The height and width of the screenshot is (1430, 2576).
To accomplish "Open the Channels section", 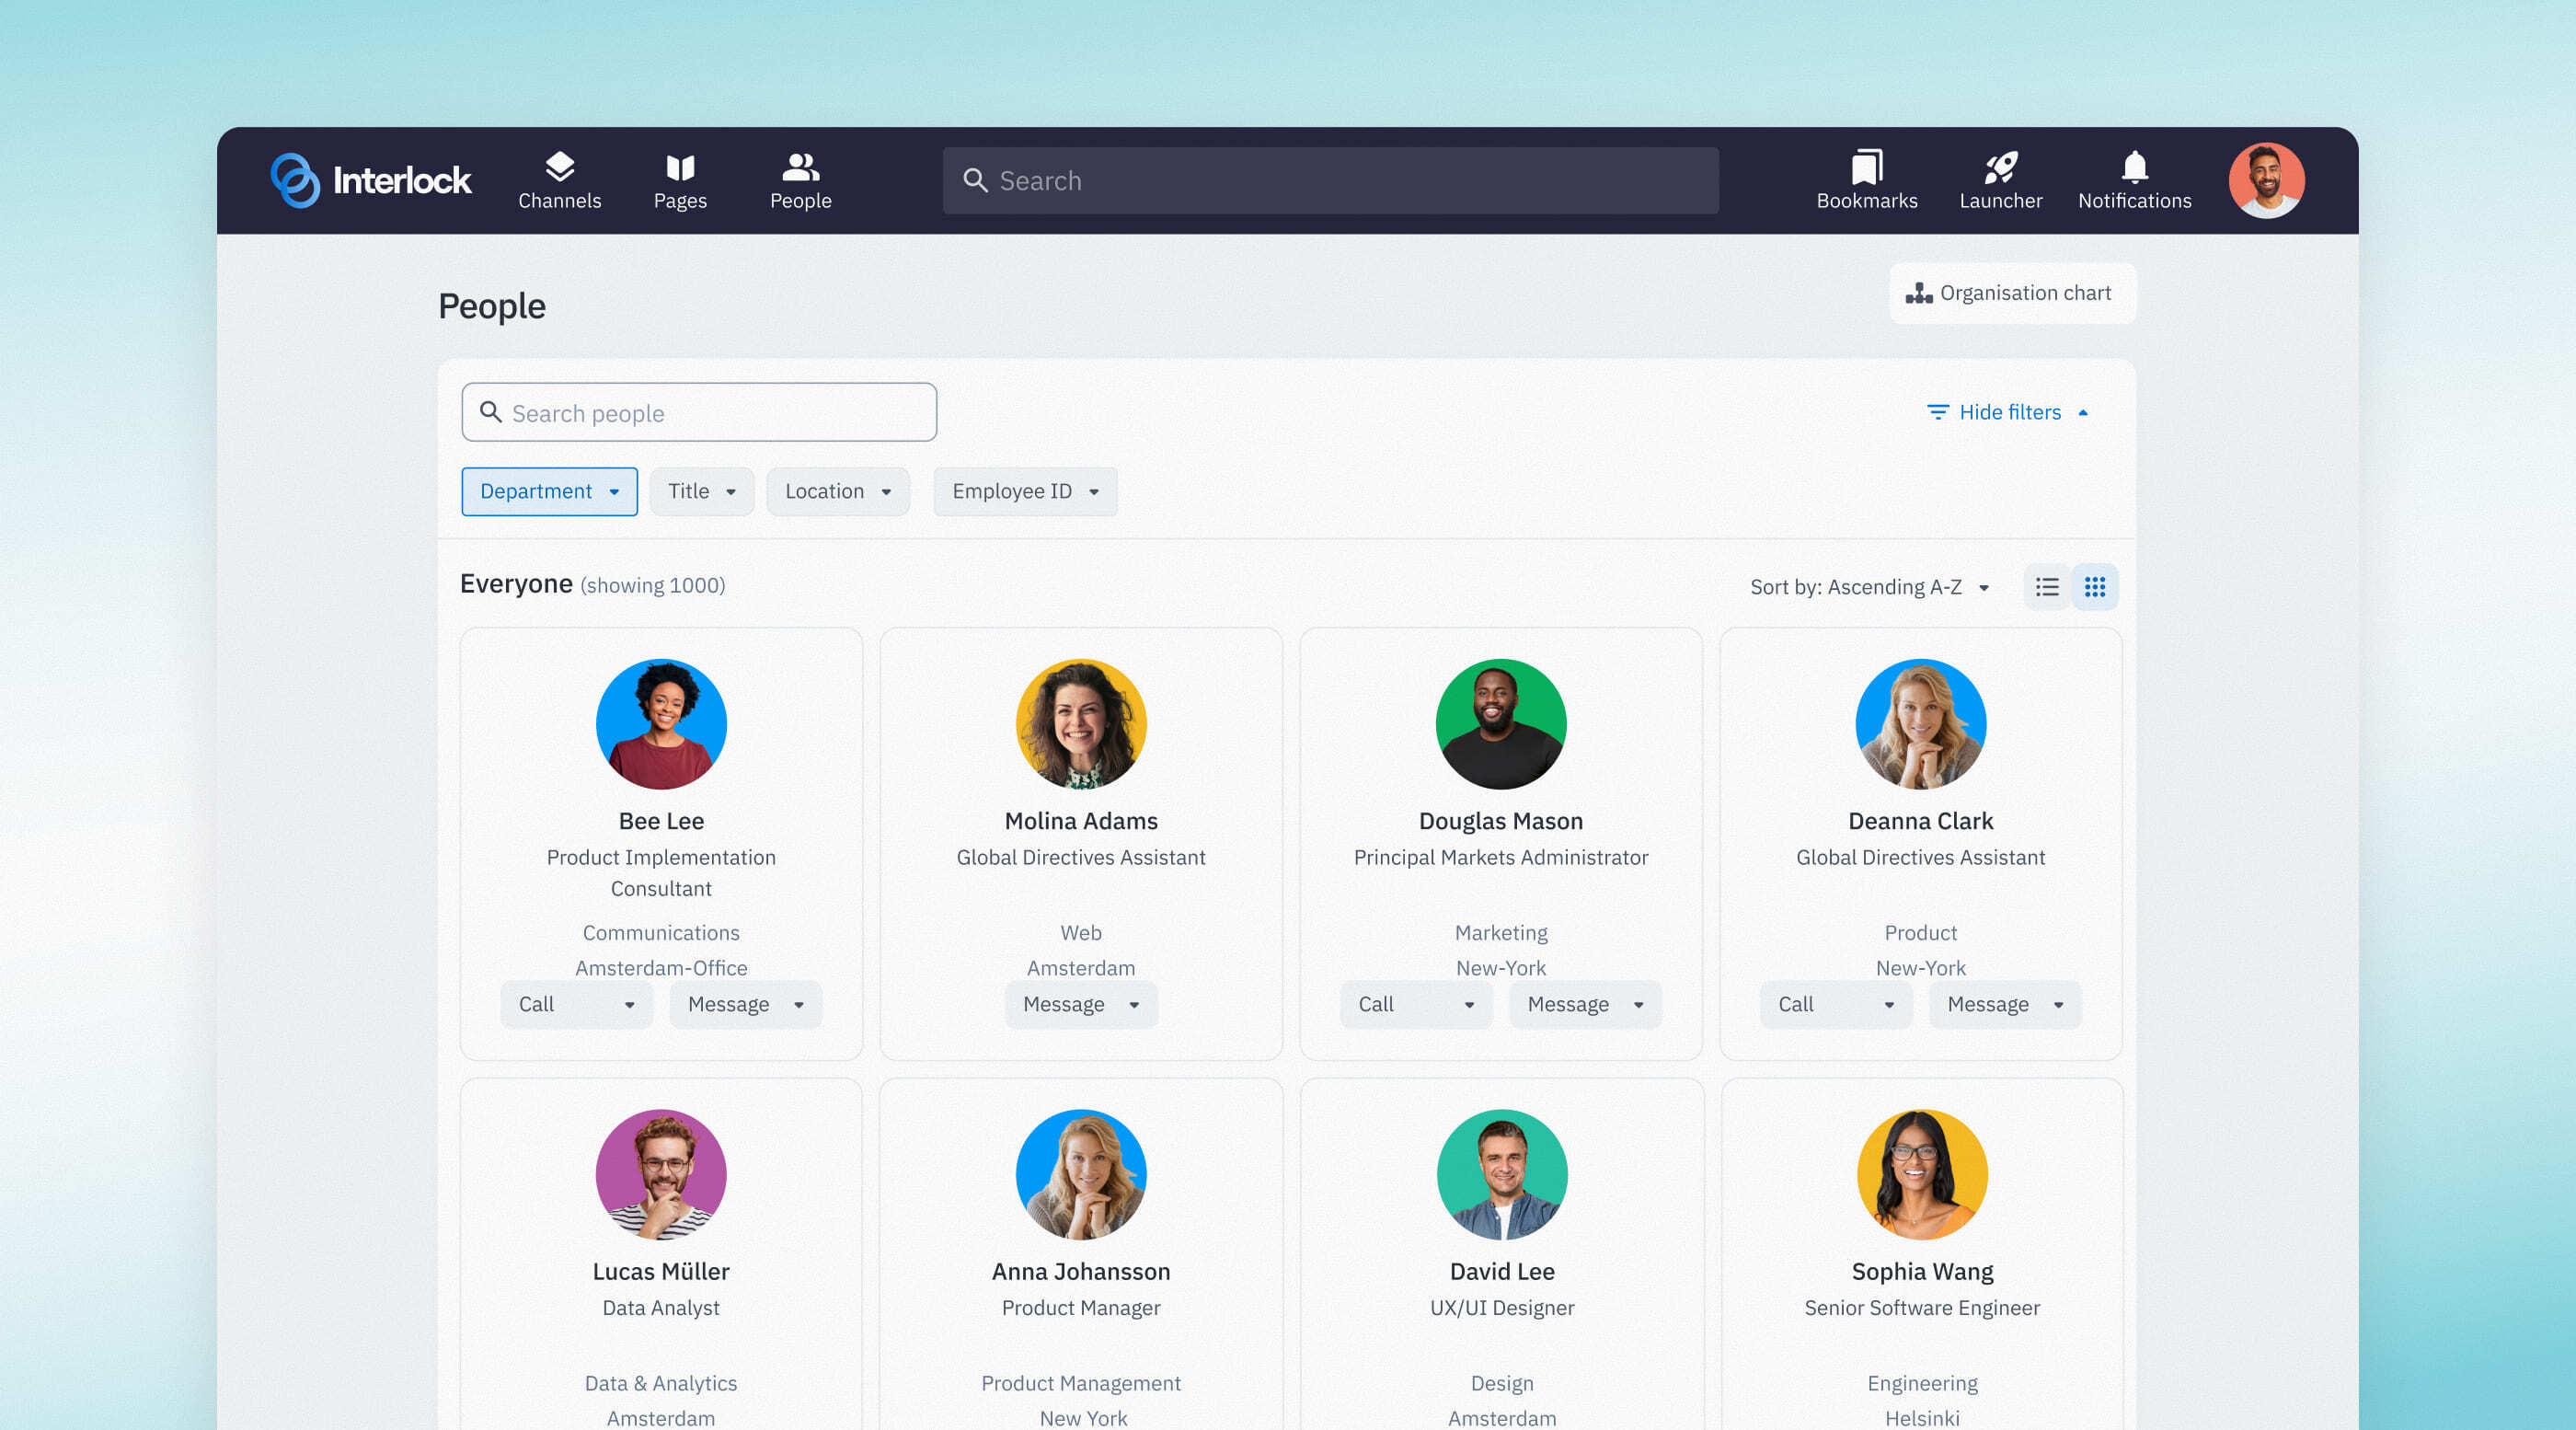I will click(x=559, y=180).
